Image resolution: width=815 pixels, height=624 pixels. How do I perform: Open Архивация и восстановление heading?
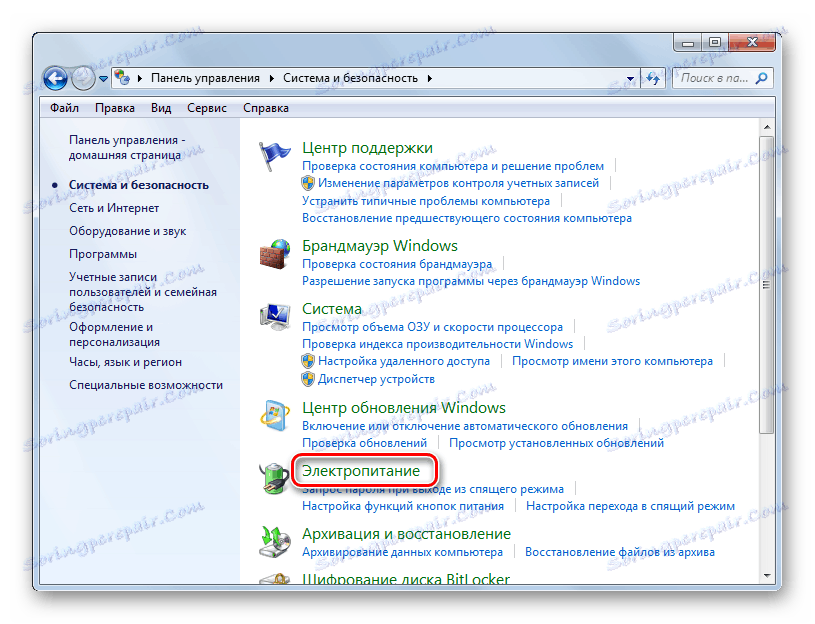(406, 534)
